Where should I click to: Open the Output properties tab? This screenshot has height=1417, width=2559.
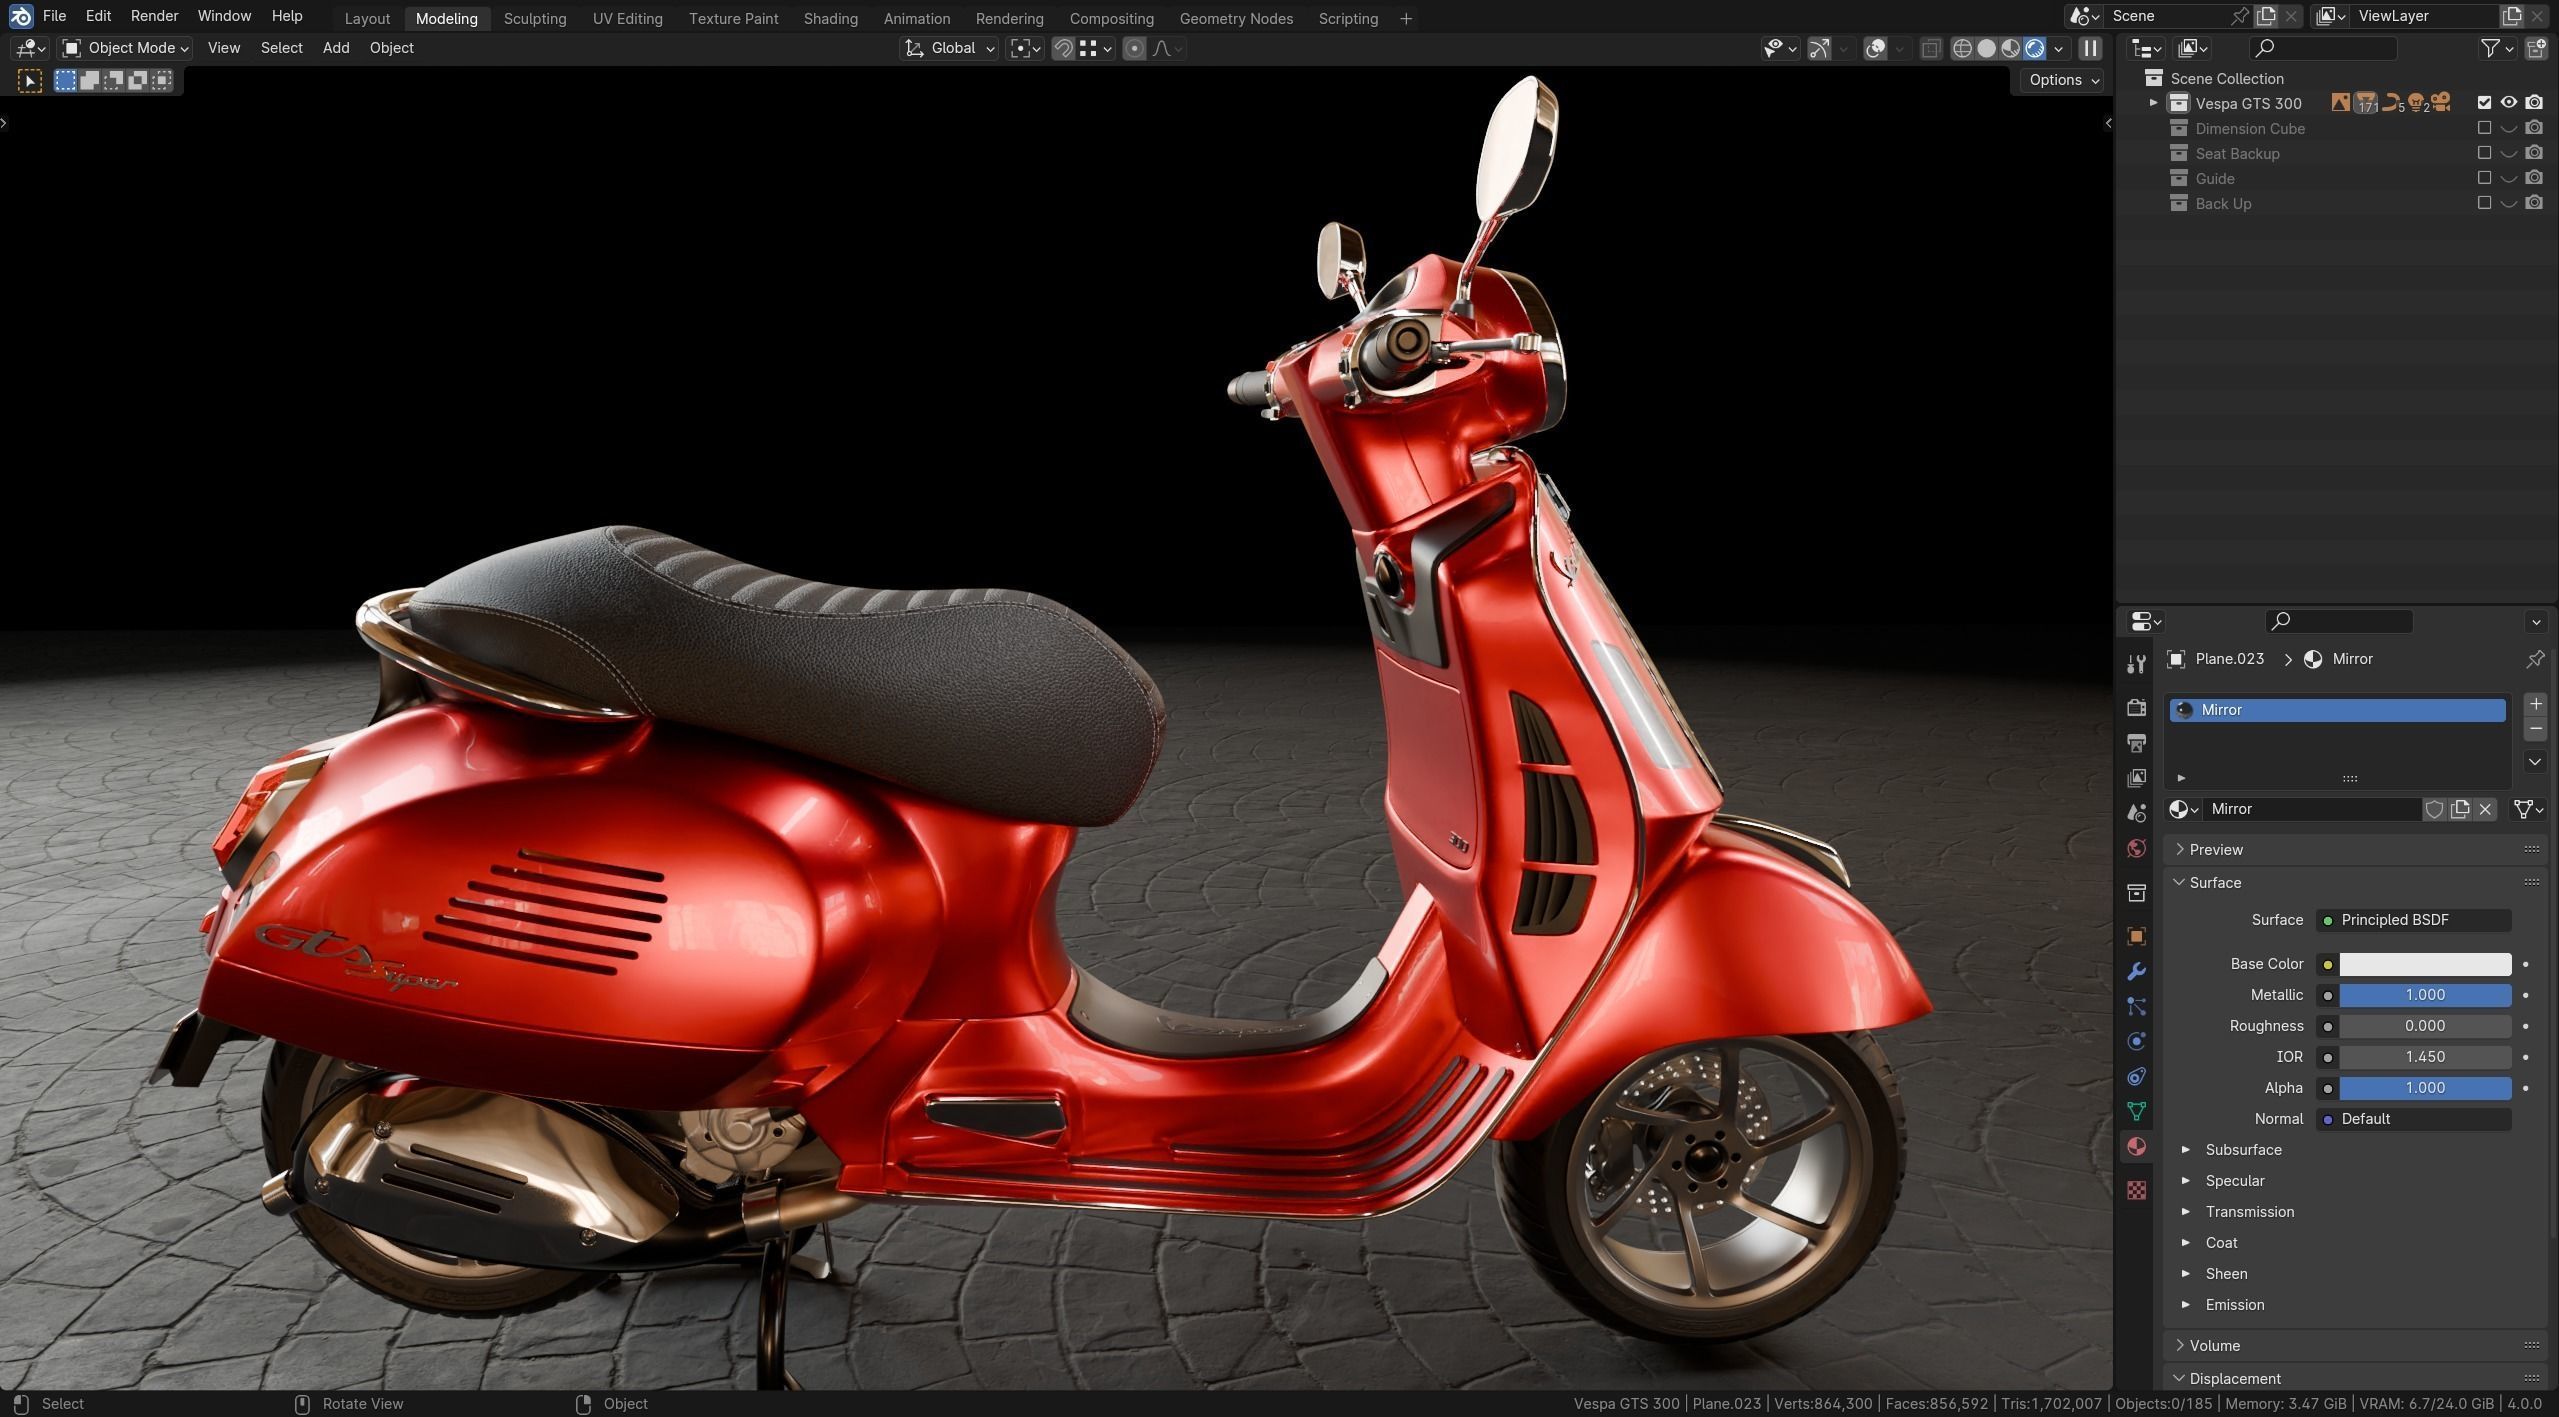(2136, 742)
